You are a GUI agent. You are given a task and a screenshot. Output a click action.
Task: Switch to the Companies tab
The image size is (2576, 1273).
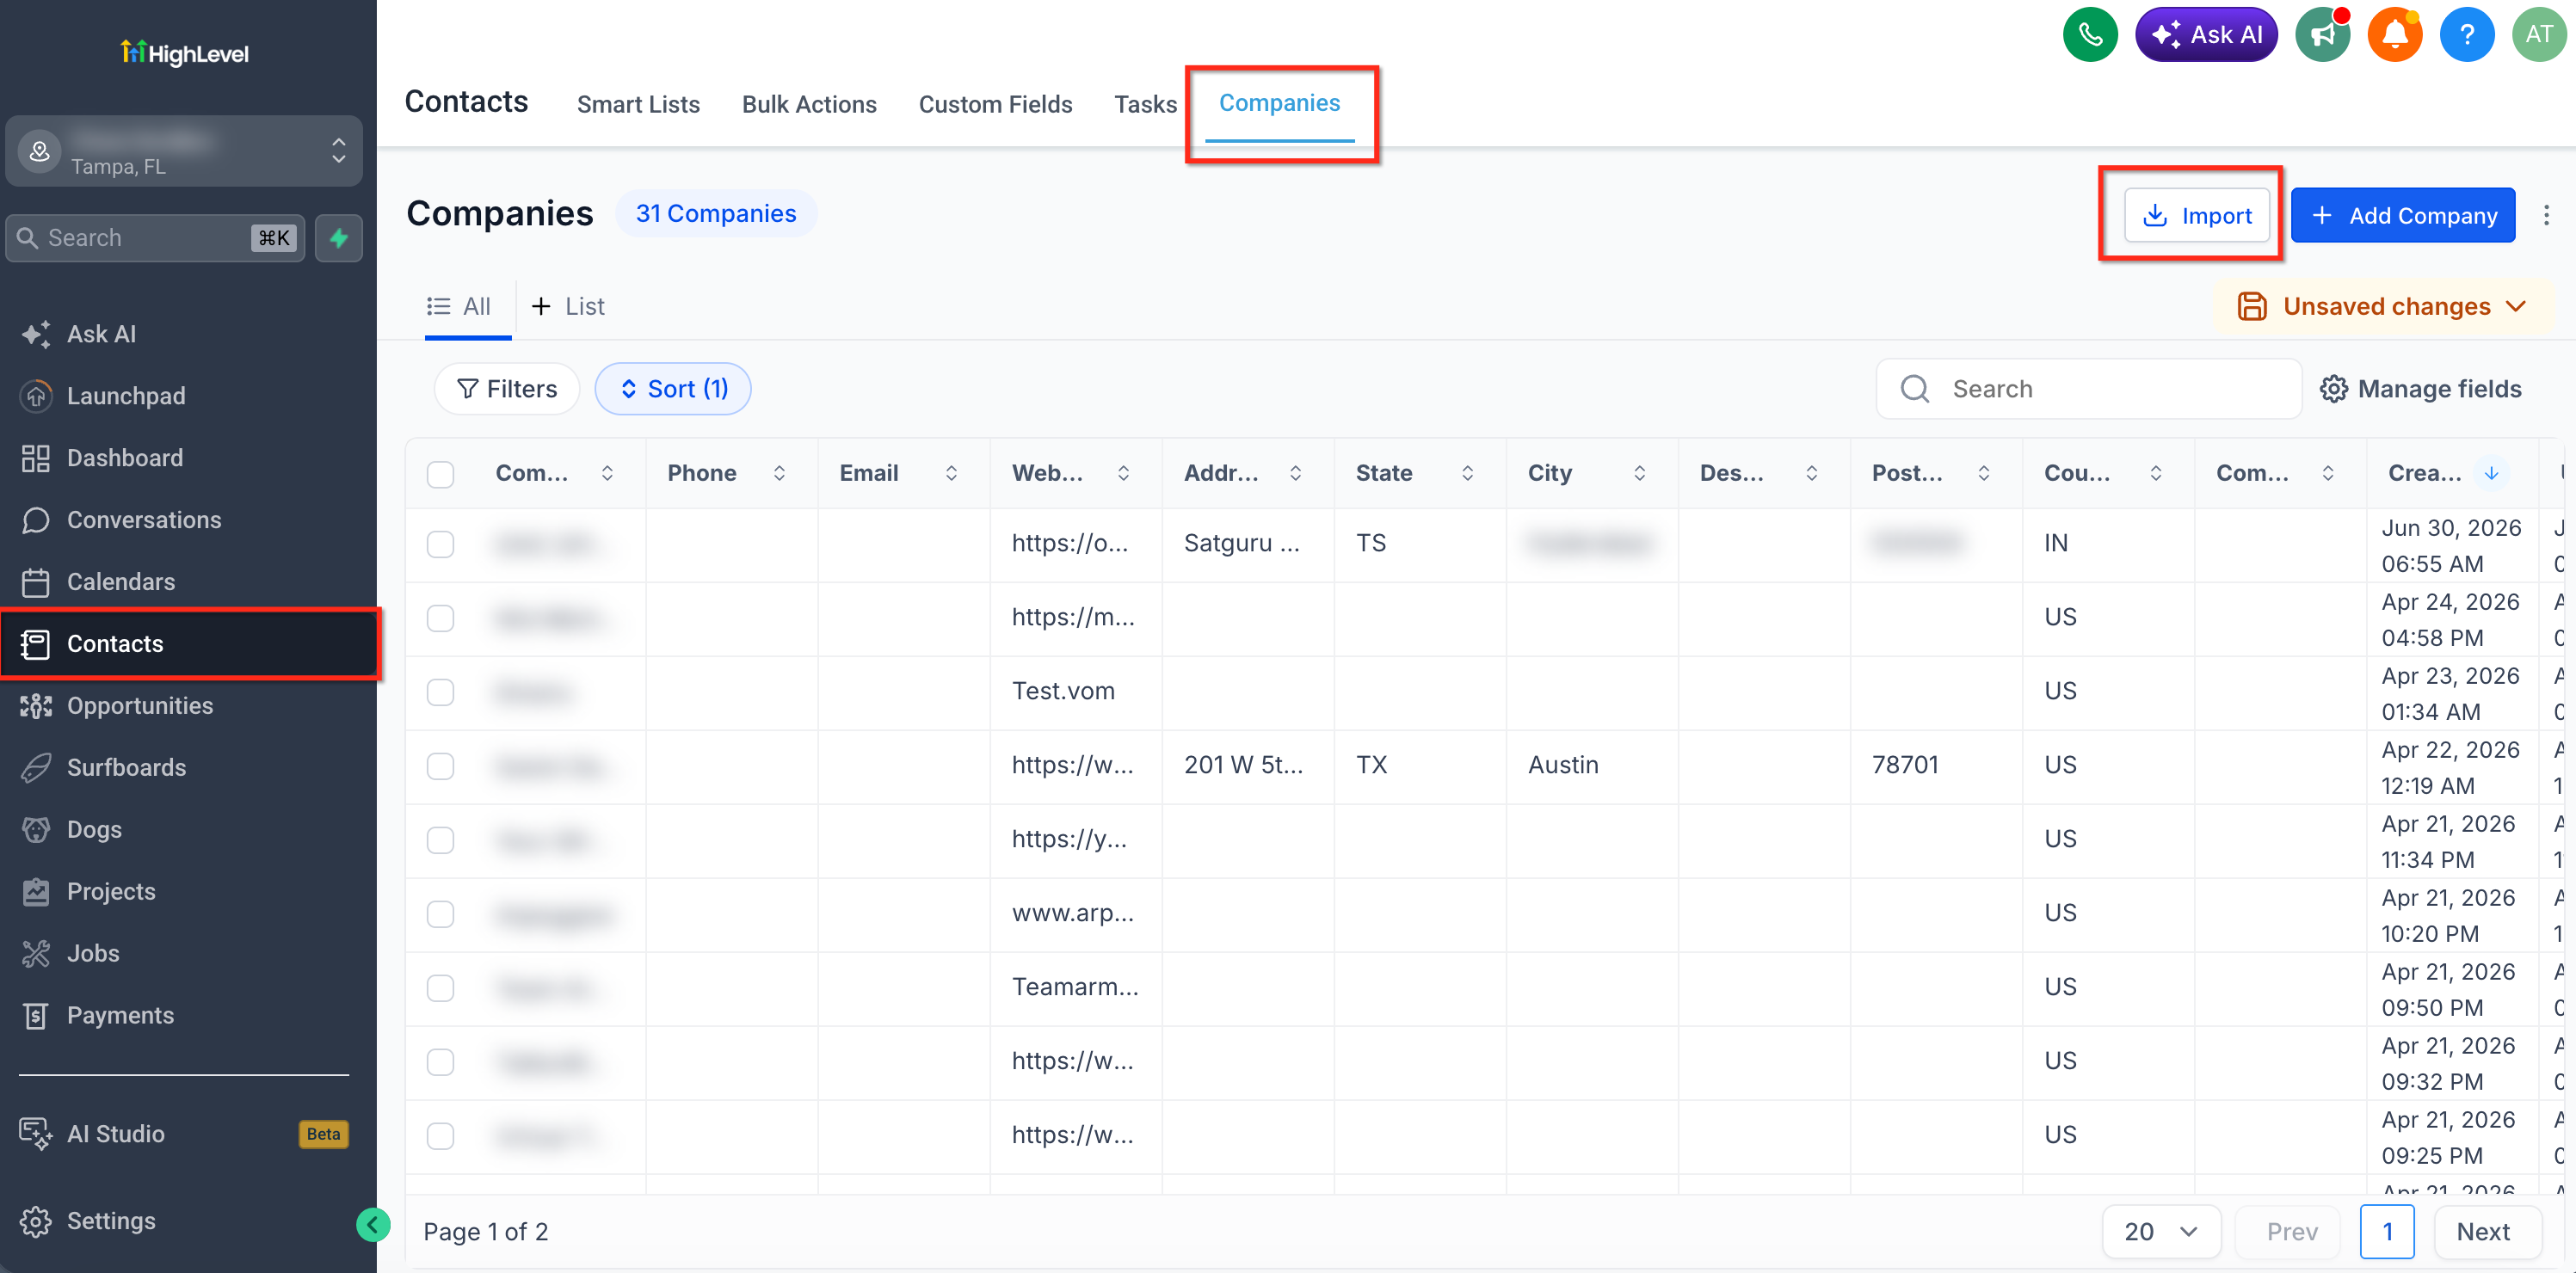click(x=1279, y=103)
